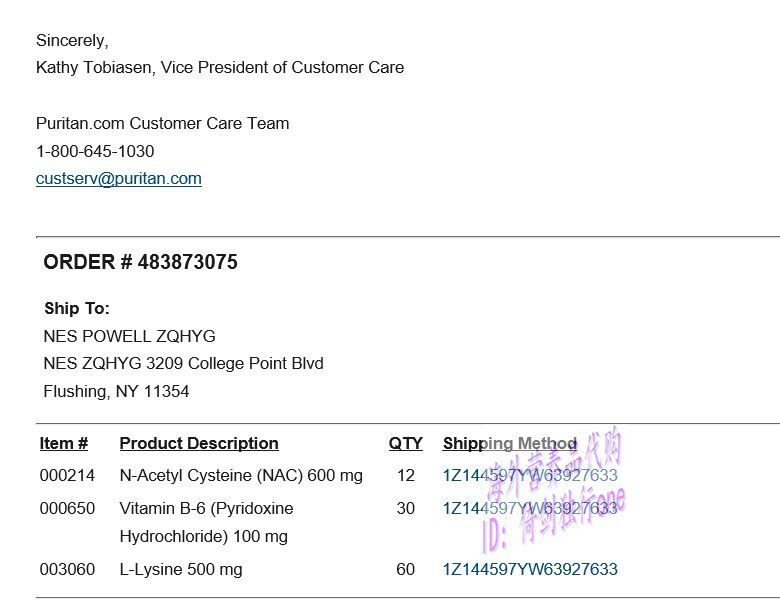780x615 pixels.
Task: Click the Product Description column header
Action: pyautogui.click(x=199, y=443)
